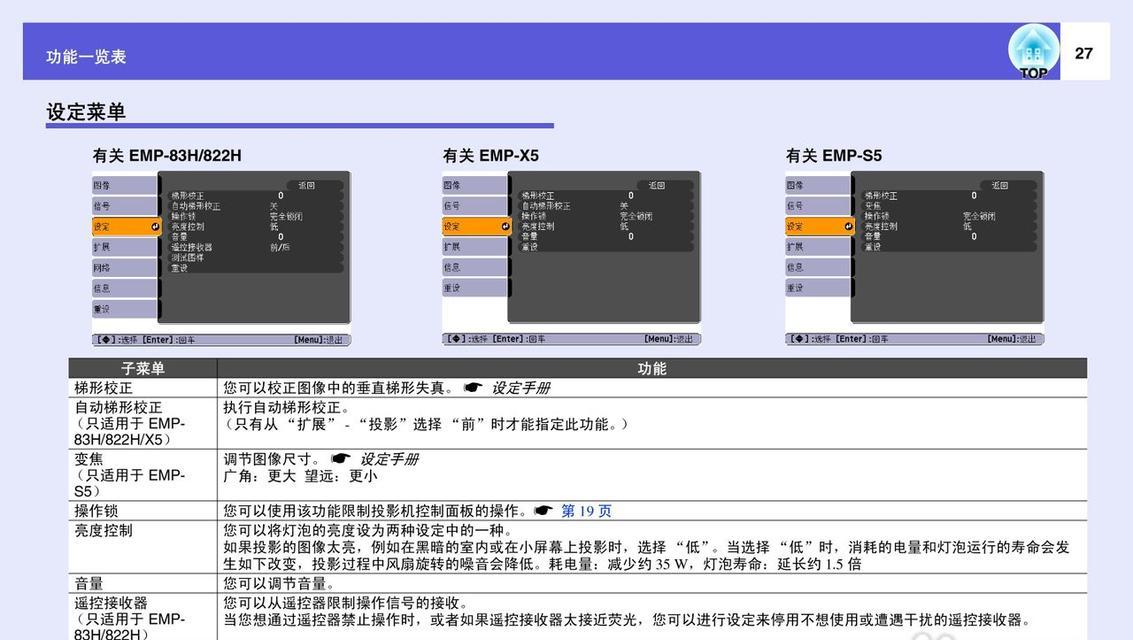
Task: Select 信号 tab in EMP-83H/822H menu
Action: pyautogui.click(x=124, y=206)
